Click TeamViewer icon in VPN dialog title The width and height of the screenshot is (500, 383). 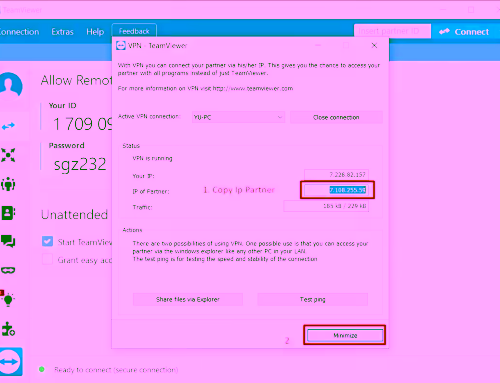[x=121, y=46]
